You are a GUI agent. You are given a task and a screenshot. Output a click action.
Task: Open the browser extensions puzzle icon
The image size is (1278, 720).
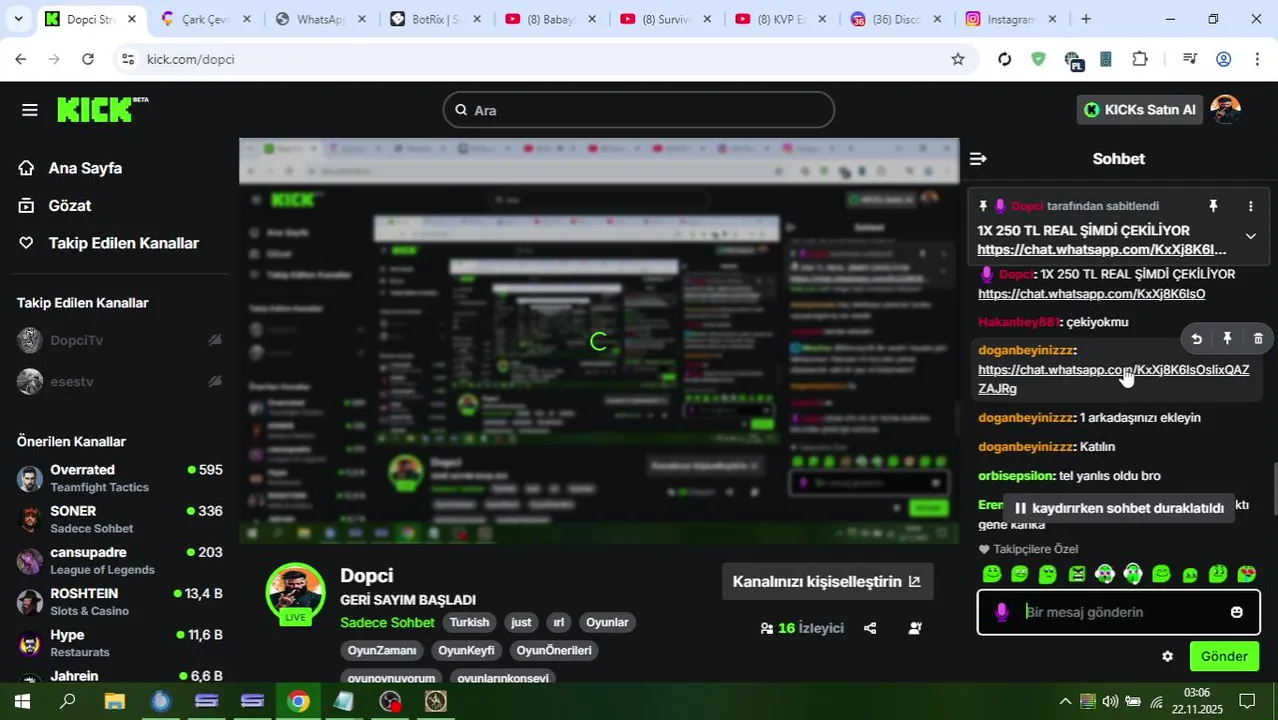[x=1140, y=59]
